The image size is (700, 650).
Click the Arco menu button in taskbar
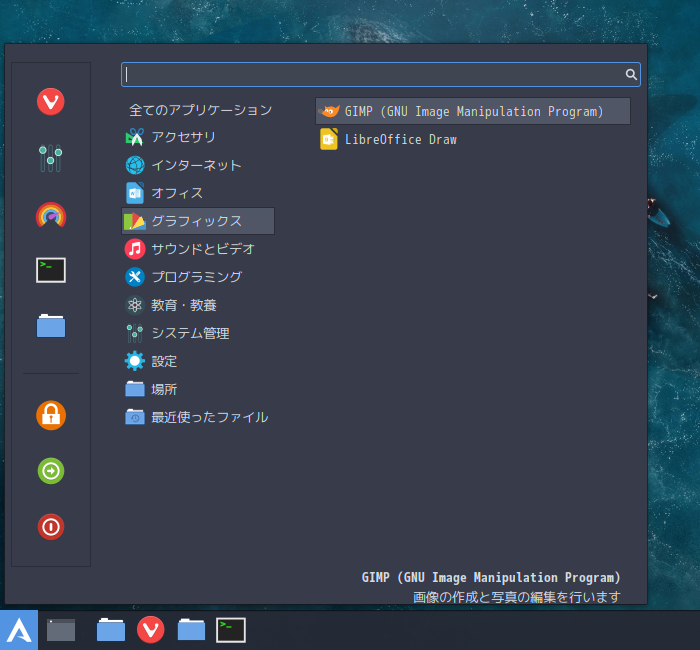click(x=19, y=630)
